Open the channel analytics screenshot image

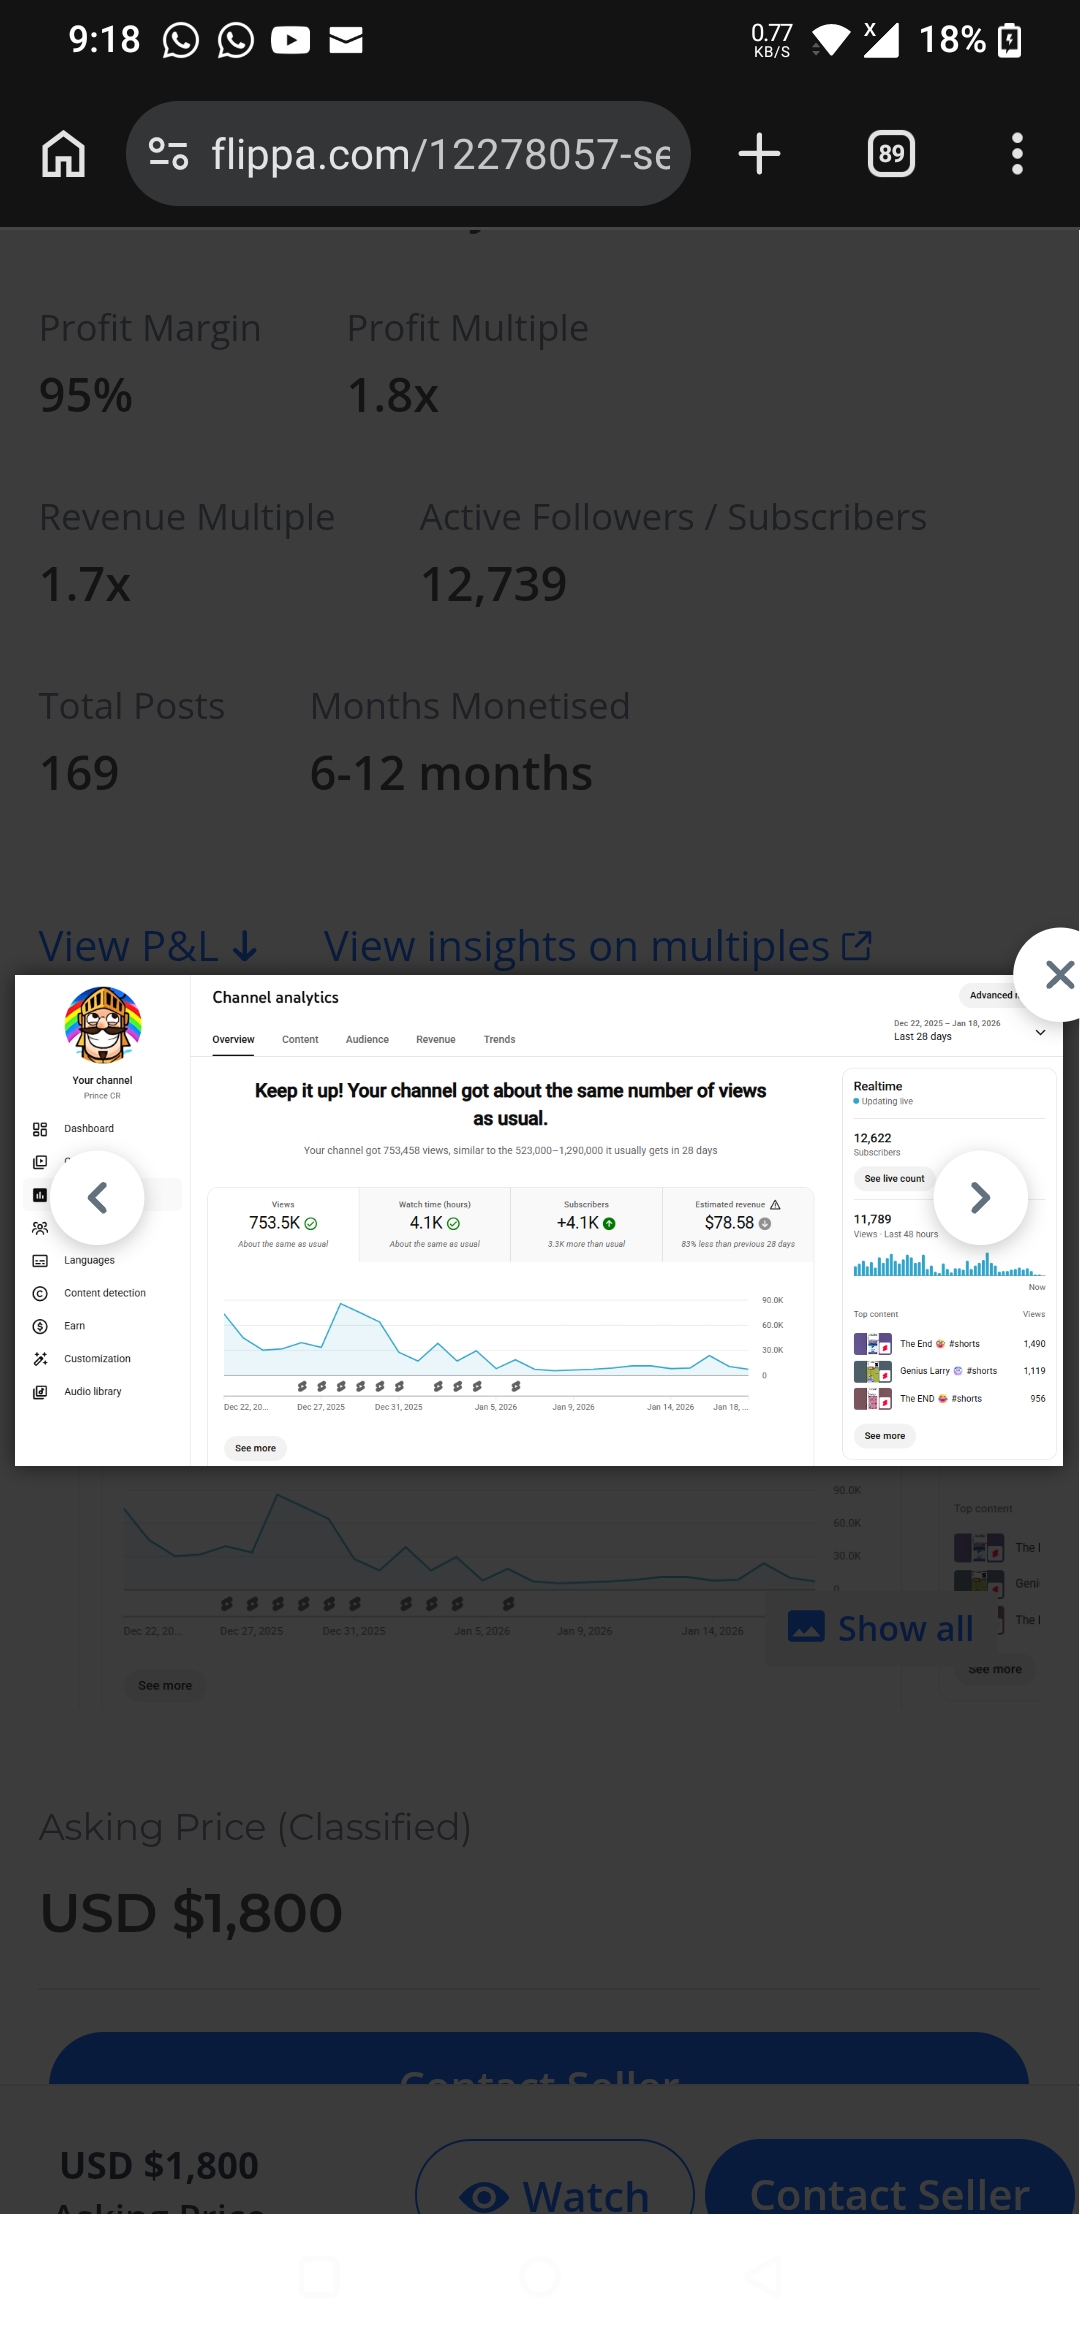[x=538, y=1220]
